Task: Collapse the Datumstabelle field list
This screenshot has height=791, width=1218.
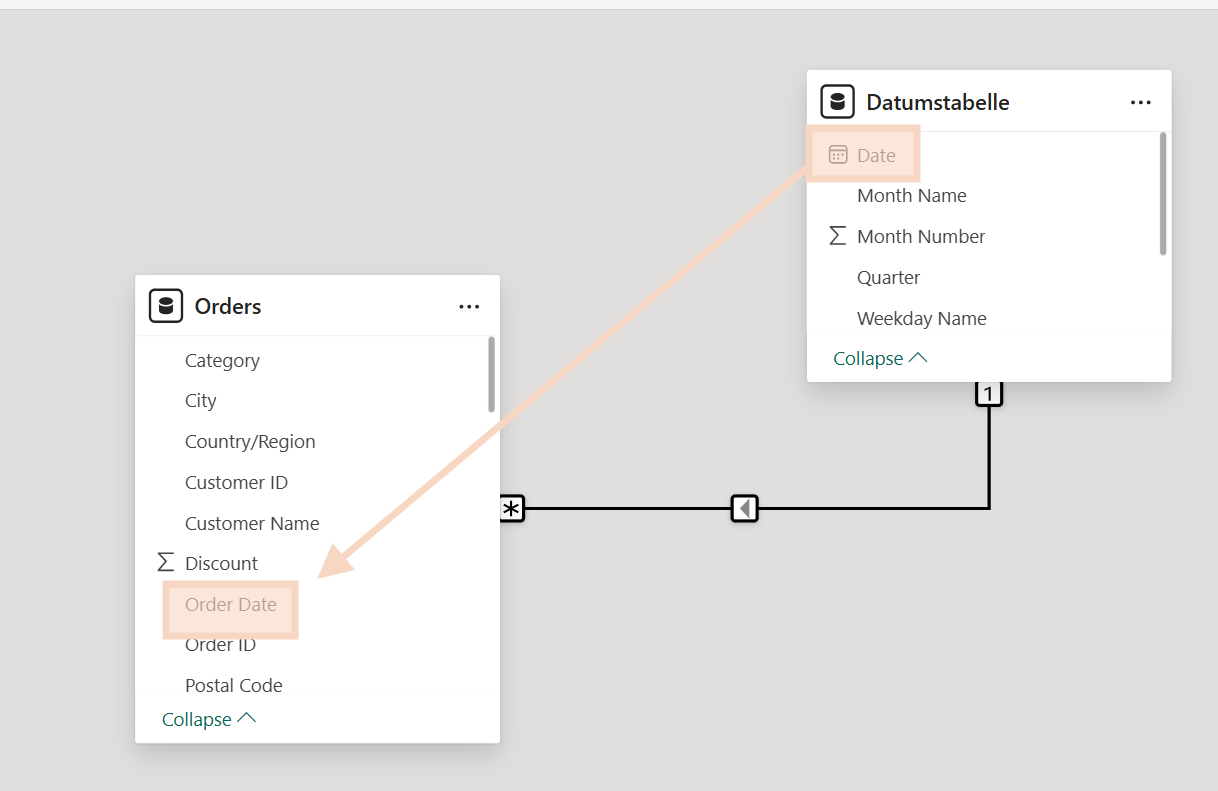Action: click(880, 358)
